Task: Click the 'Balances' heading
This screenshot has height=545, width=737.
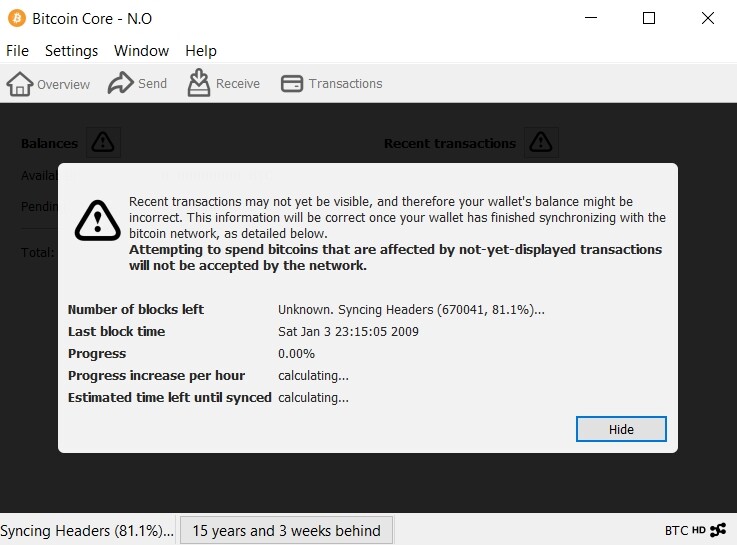Action: click(49, 143)
